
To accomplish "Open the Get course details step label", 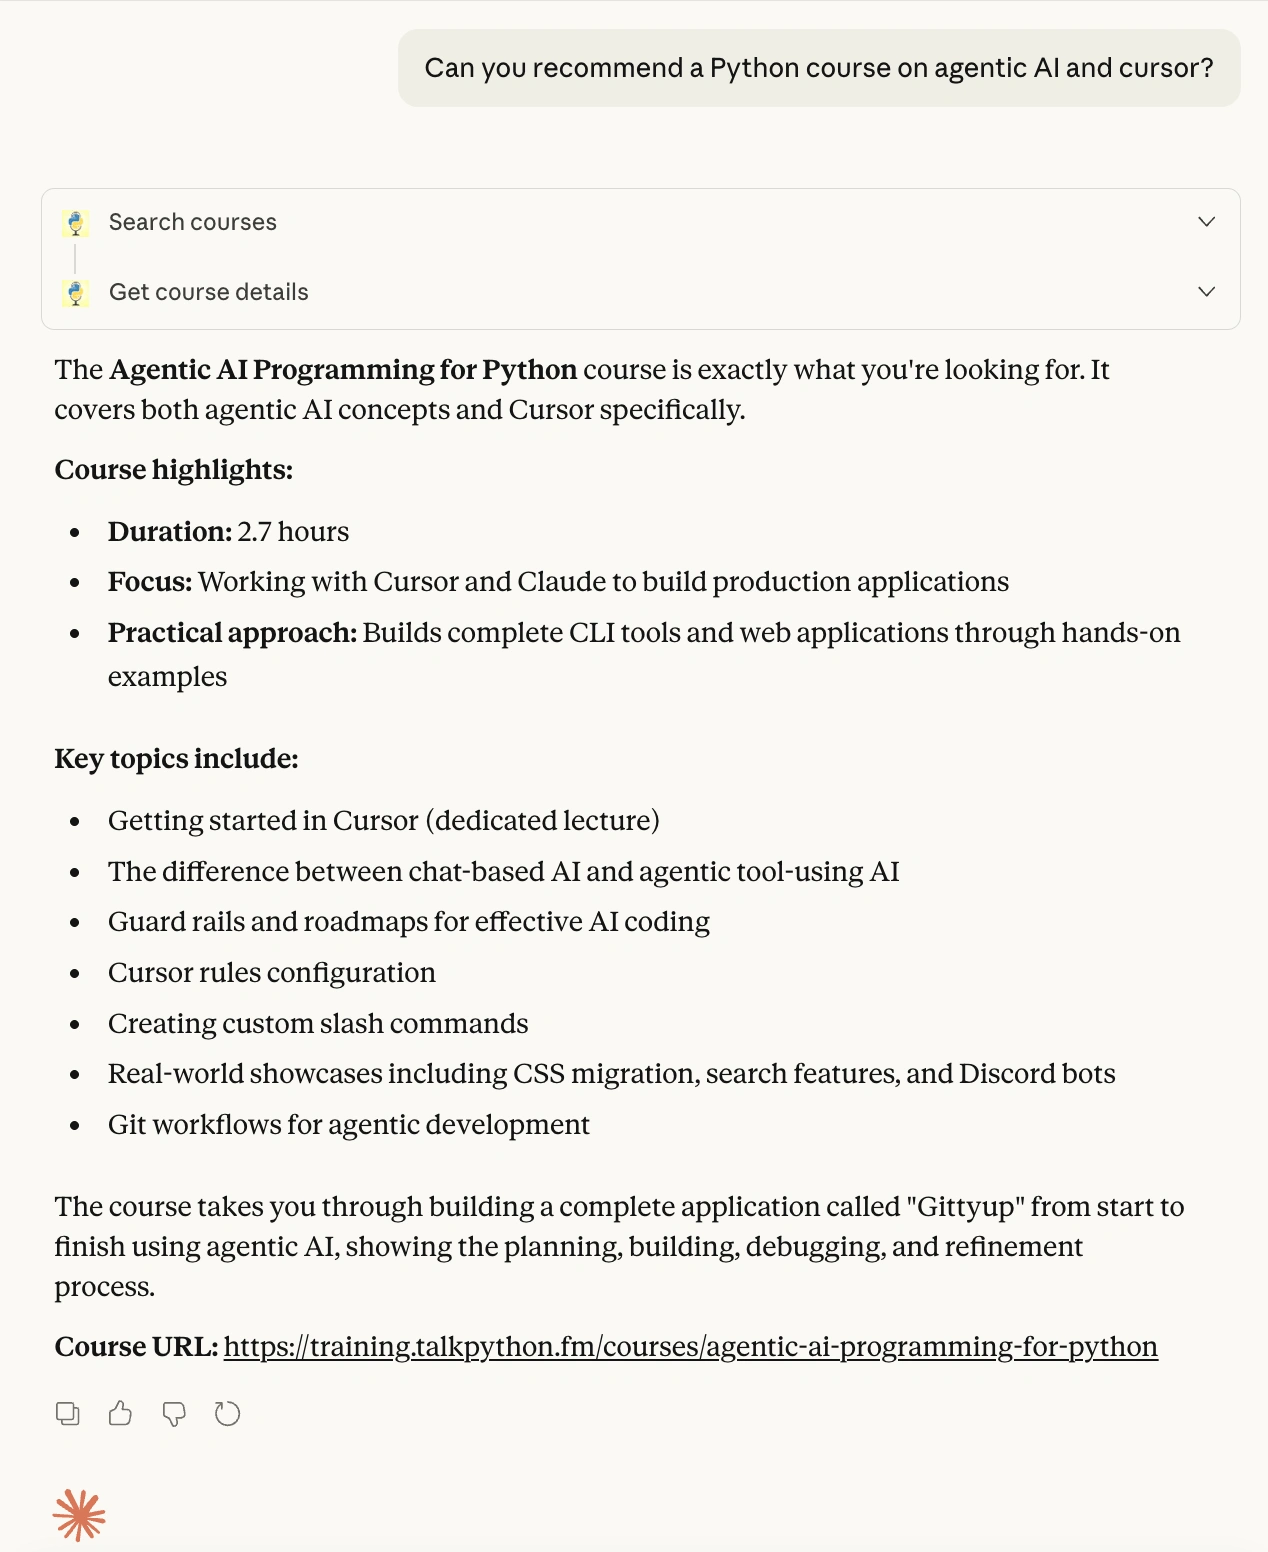I will pyautogui.click(x=209, y=292).
